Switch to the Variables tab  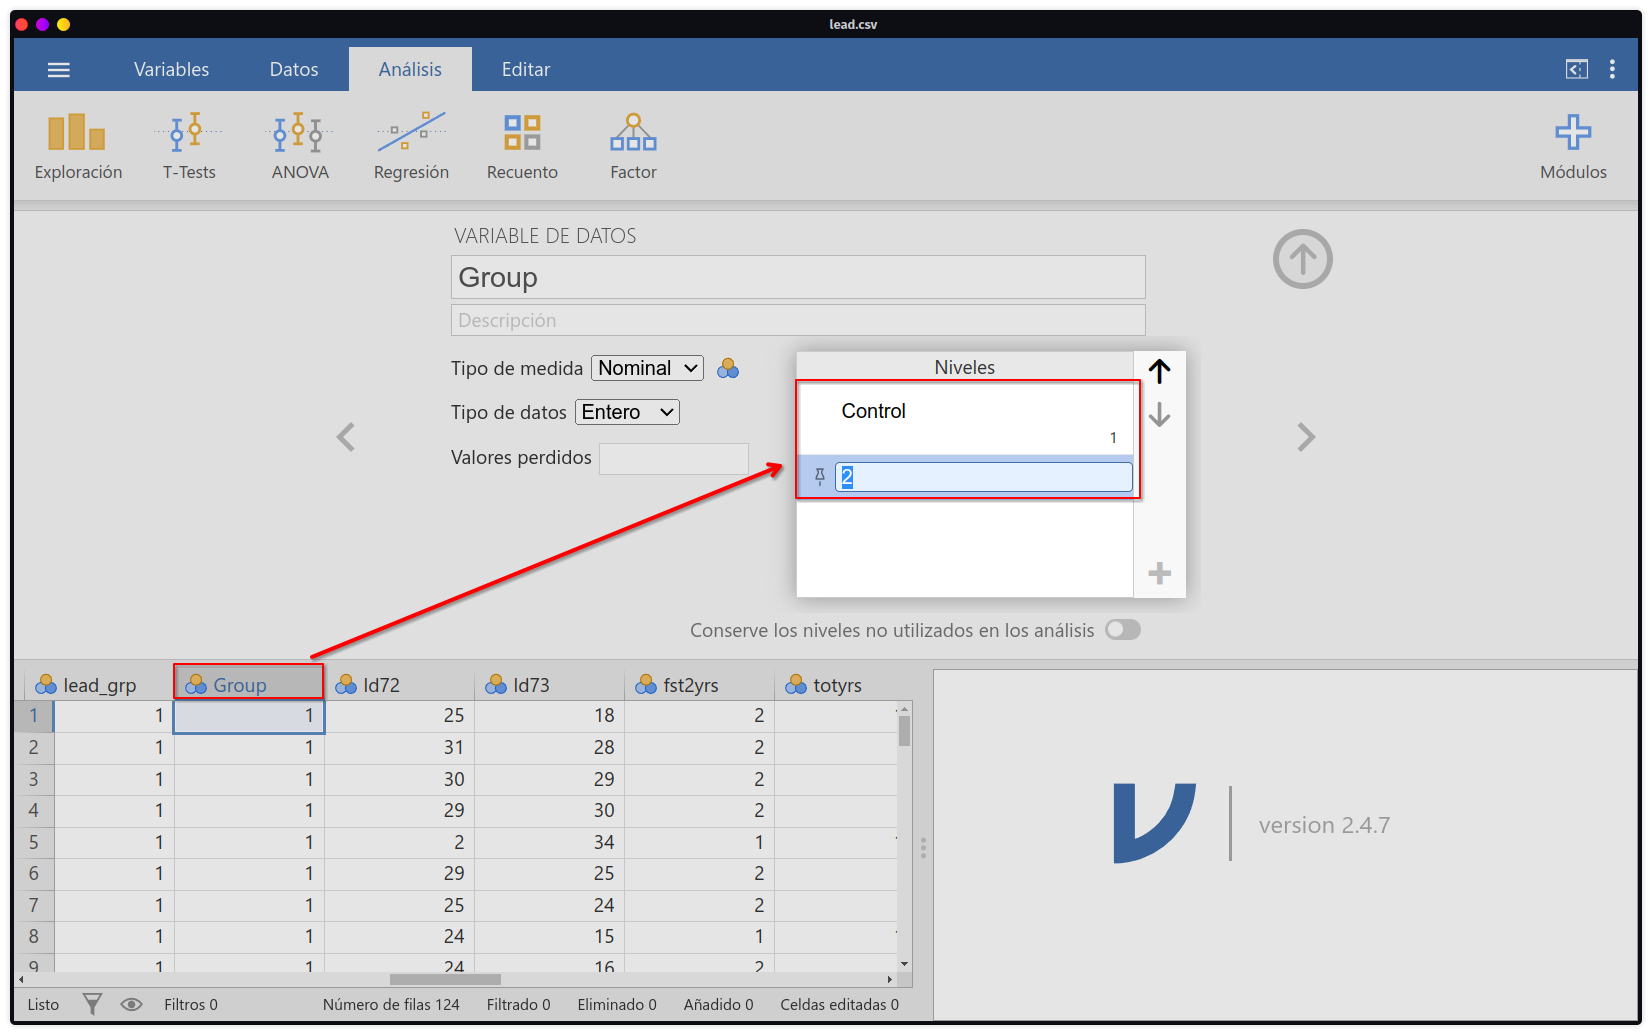[172, 69]
